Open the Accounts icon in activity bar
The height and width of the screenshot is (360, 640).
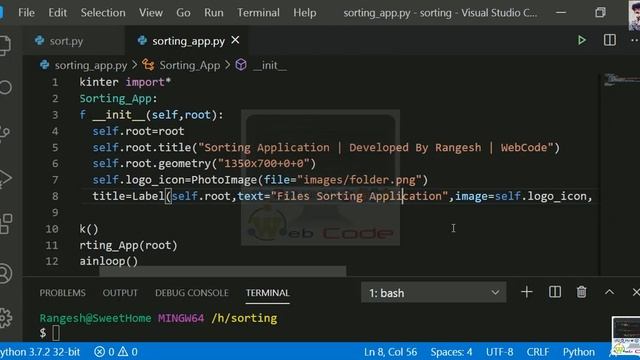[x=5, y=273]
